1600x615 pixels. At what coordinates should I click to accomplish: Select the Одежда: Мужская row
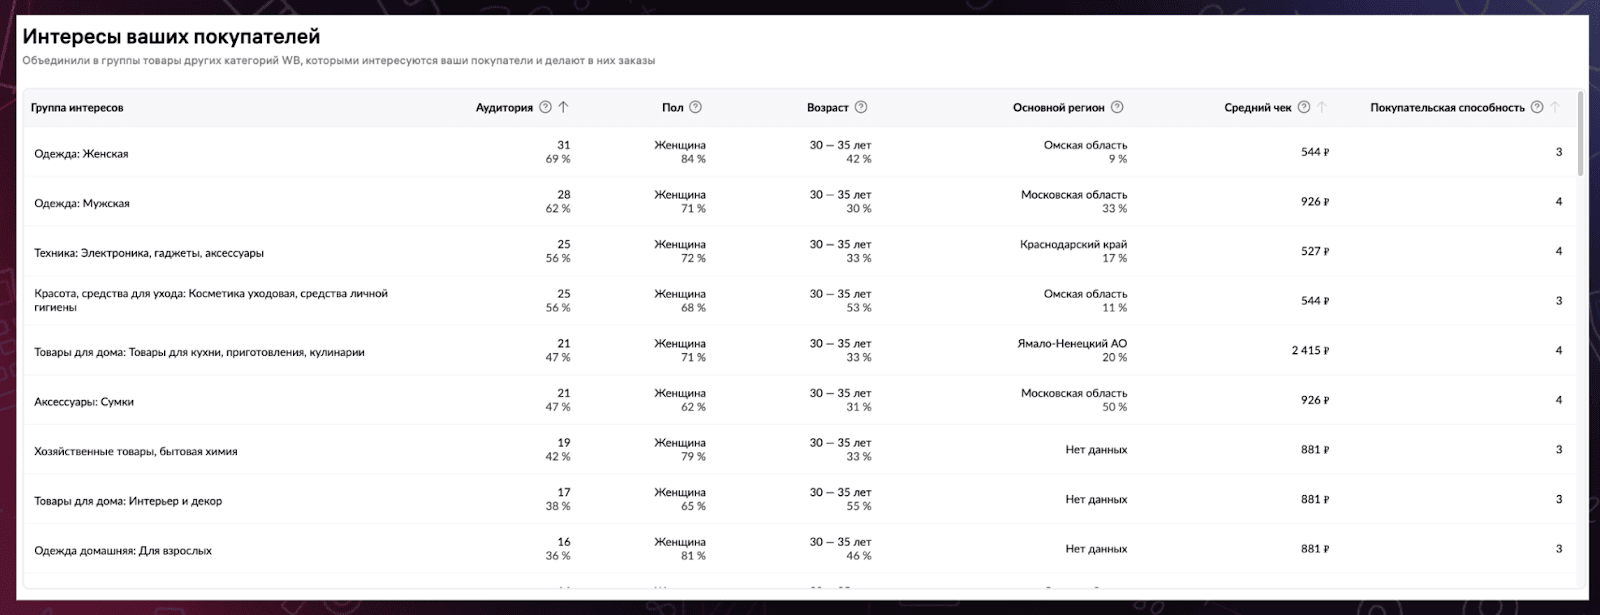798,202
